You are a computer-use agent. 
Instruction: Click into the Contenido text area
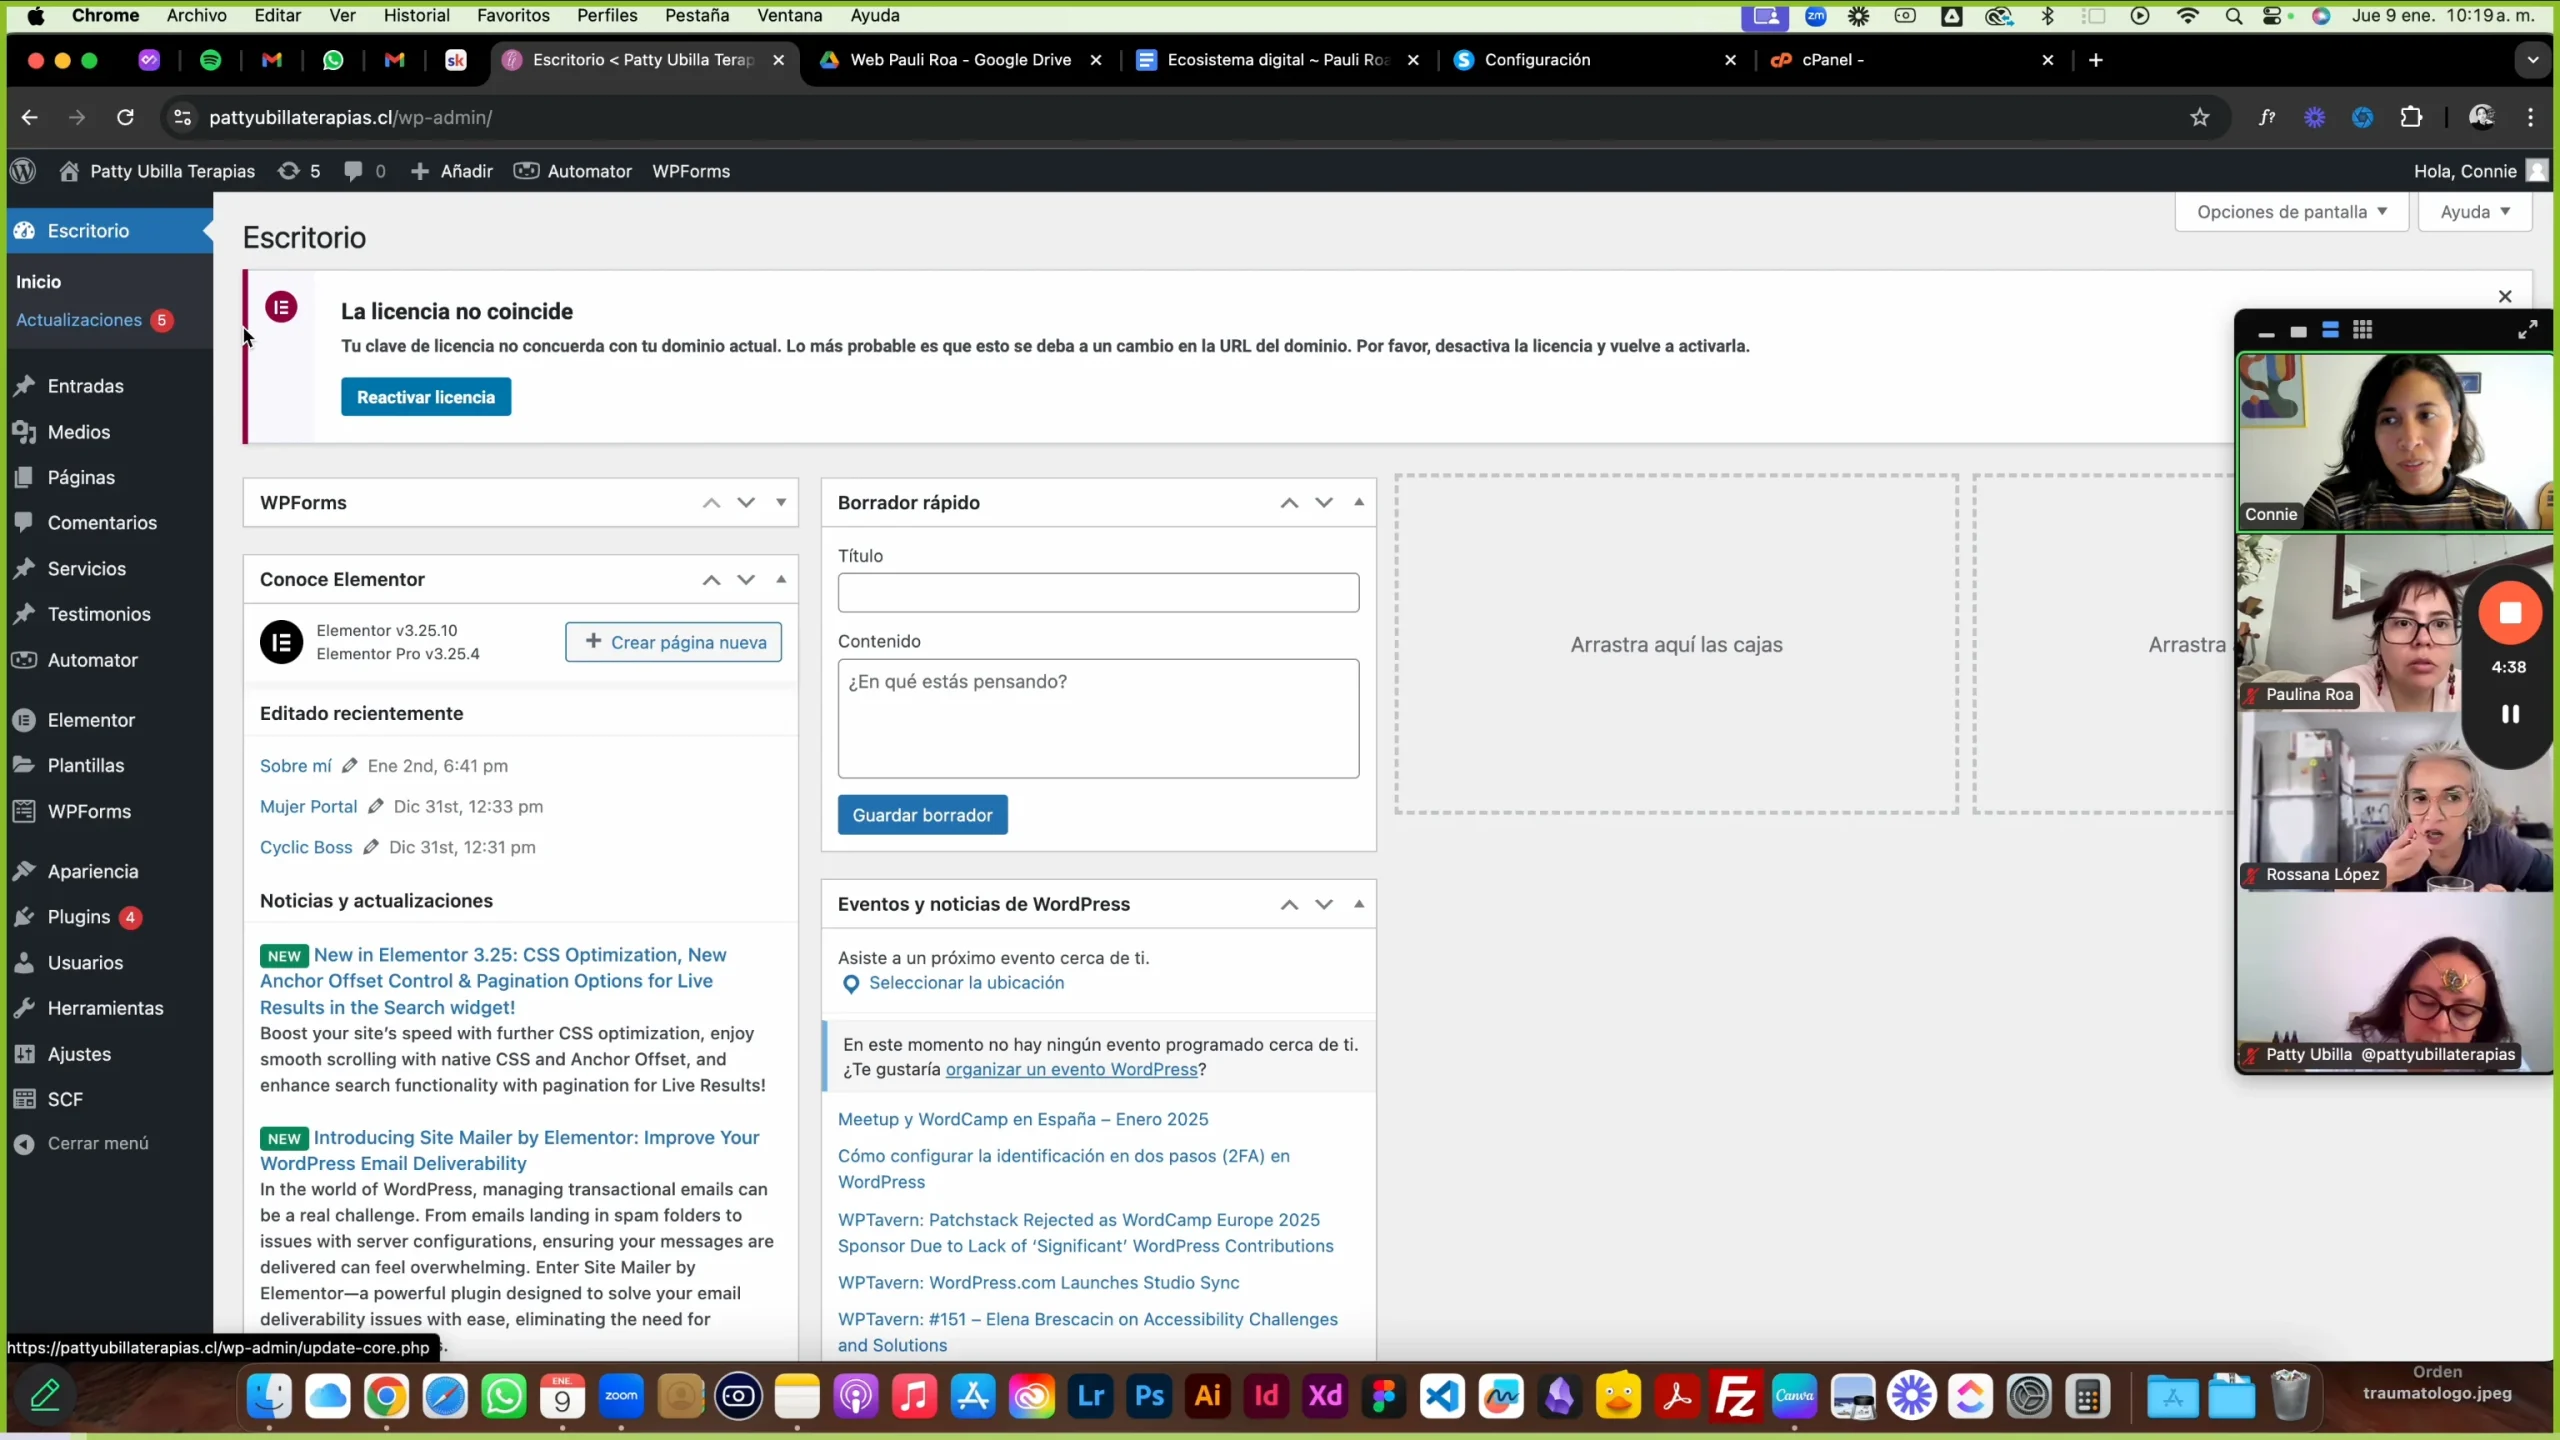click(1098, 718)
